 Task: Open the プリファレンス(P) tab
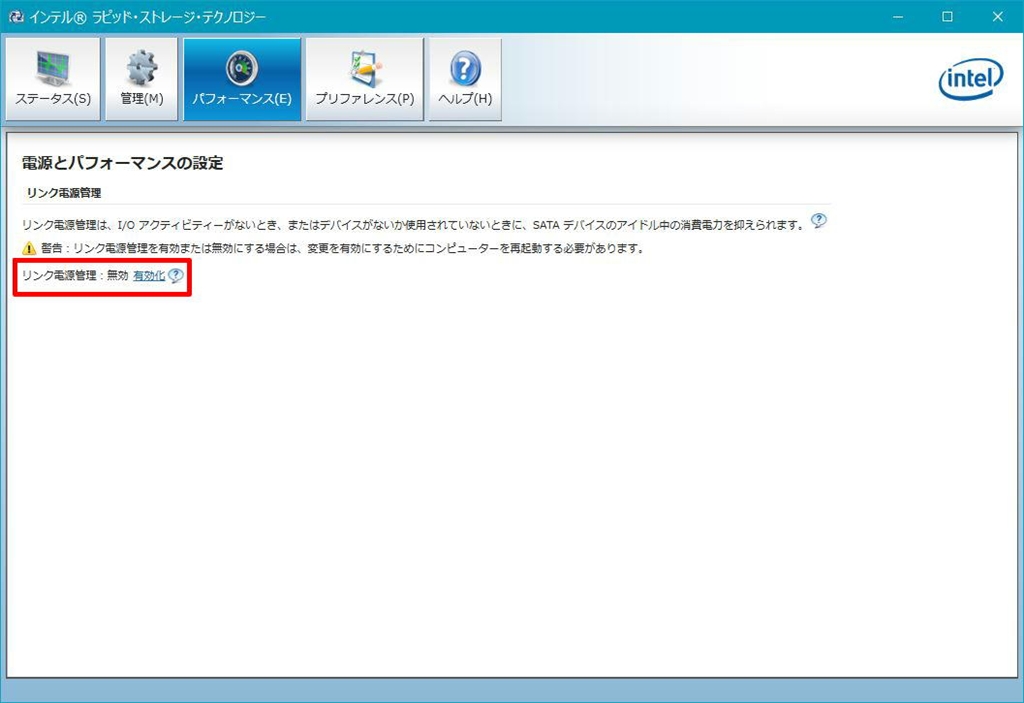pos(364,79)
